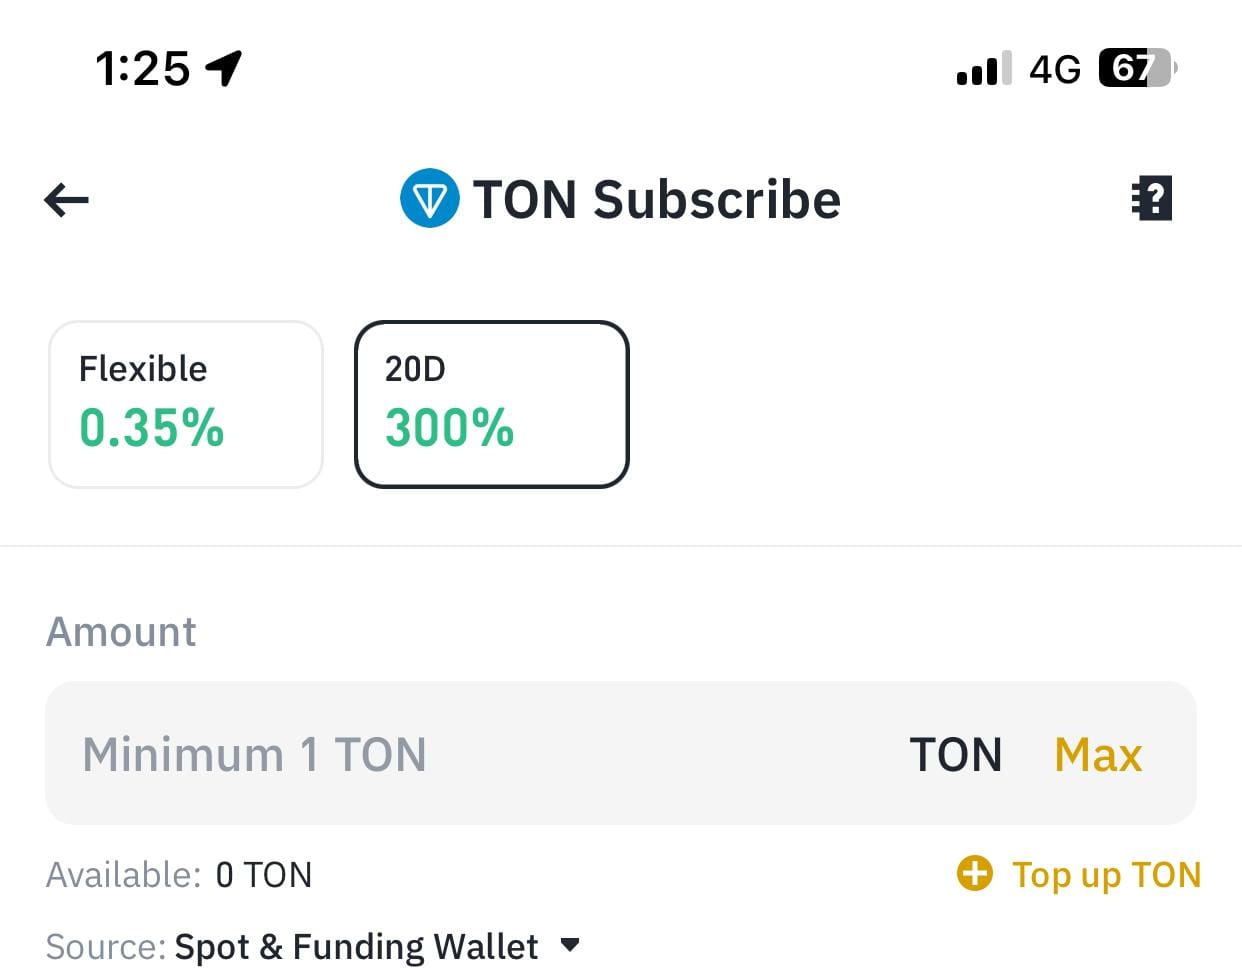Image resolution: width=1242 pixels, height=978 pixels.
Task: Tap the cellular signal bars icon
Action: point(983,69)
